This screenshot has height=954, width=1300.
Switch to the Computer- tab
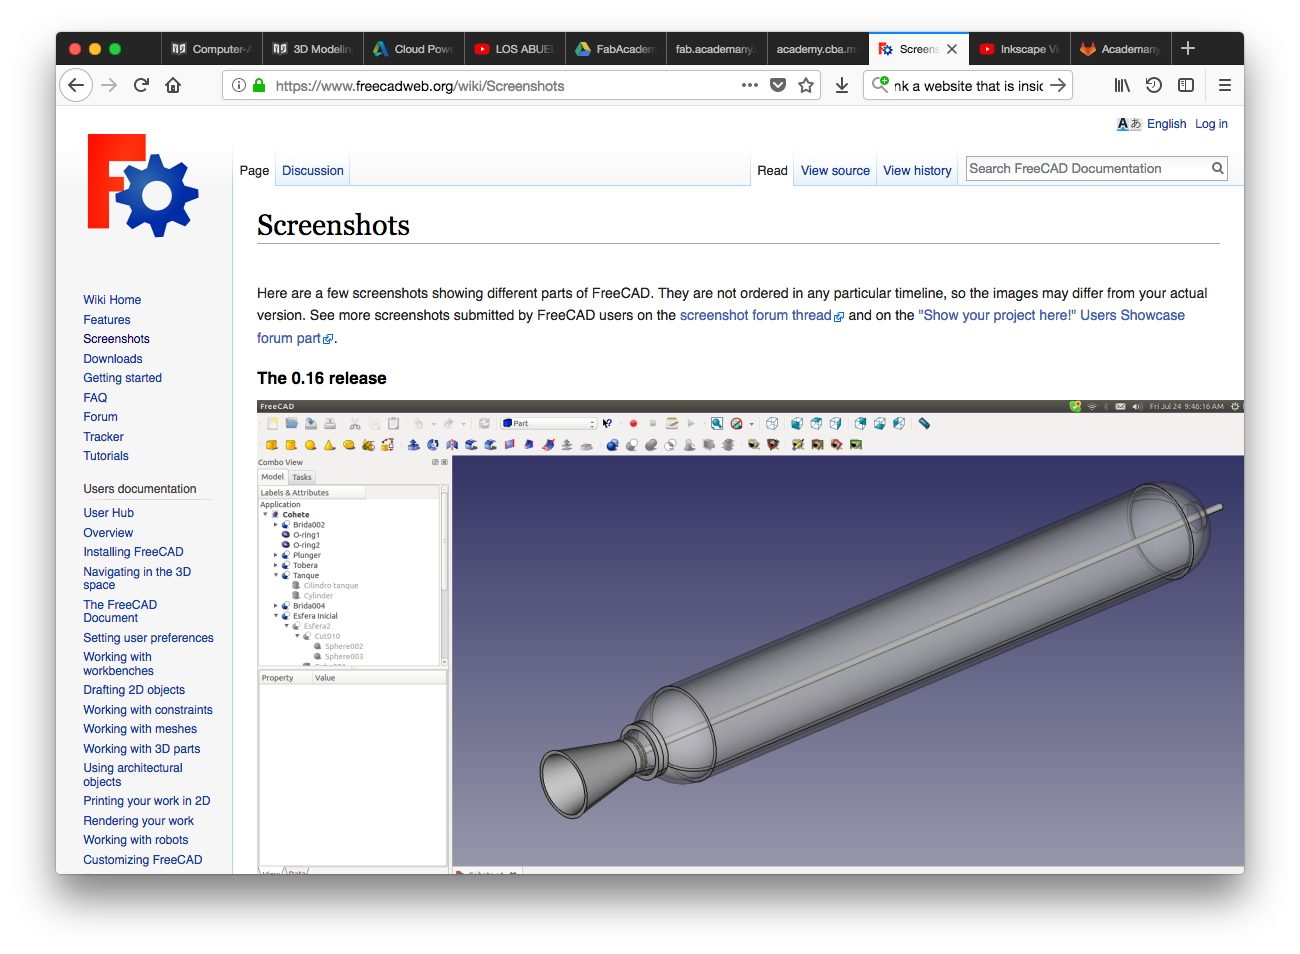[x=211, y=49]
